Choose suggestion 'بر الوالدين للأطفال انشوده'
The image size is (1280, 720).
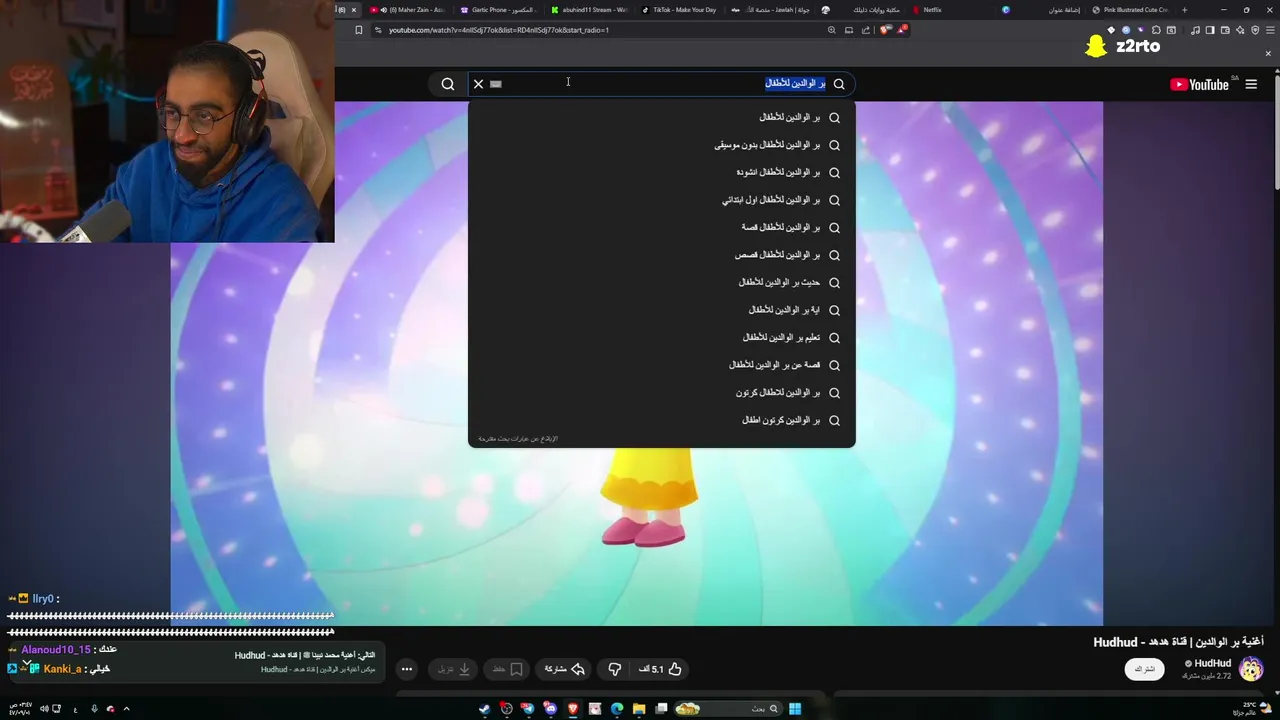[x=662, y=172]
